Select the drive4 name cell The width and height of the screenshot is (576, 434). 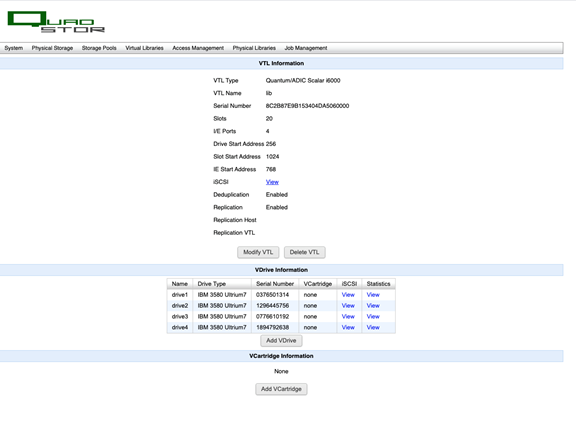tap(180, 327)
